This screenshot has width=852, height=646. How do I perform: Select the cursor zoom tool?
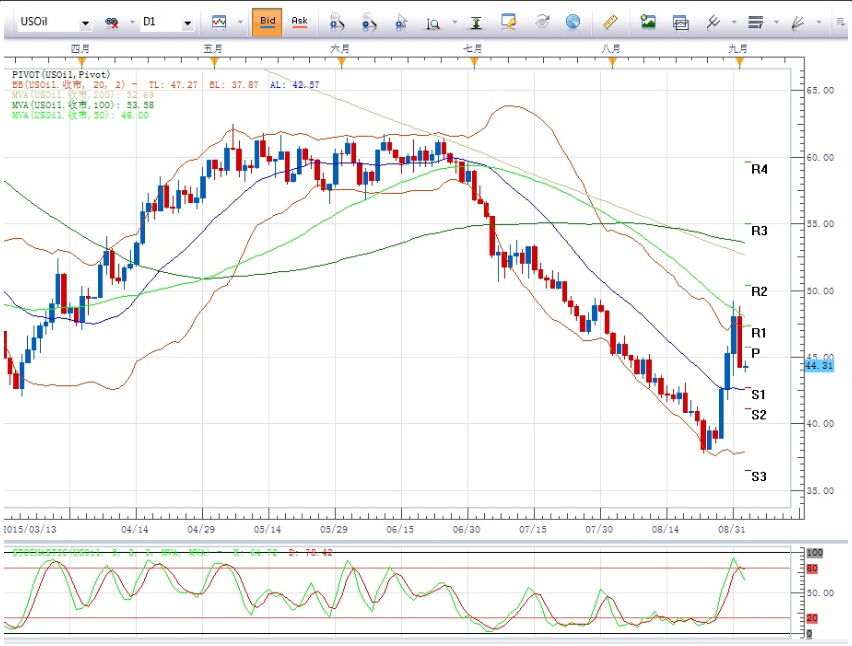pos(401,23)
